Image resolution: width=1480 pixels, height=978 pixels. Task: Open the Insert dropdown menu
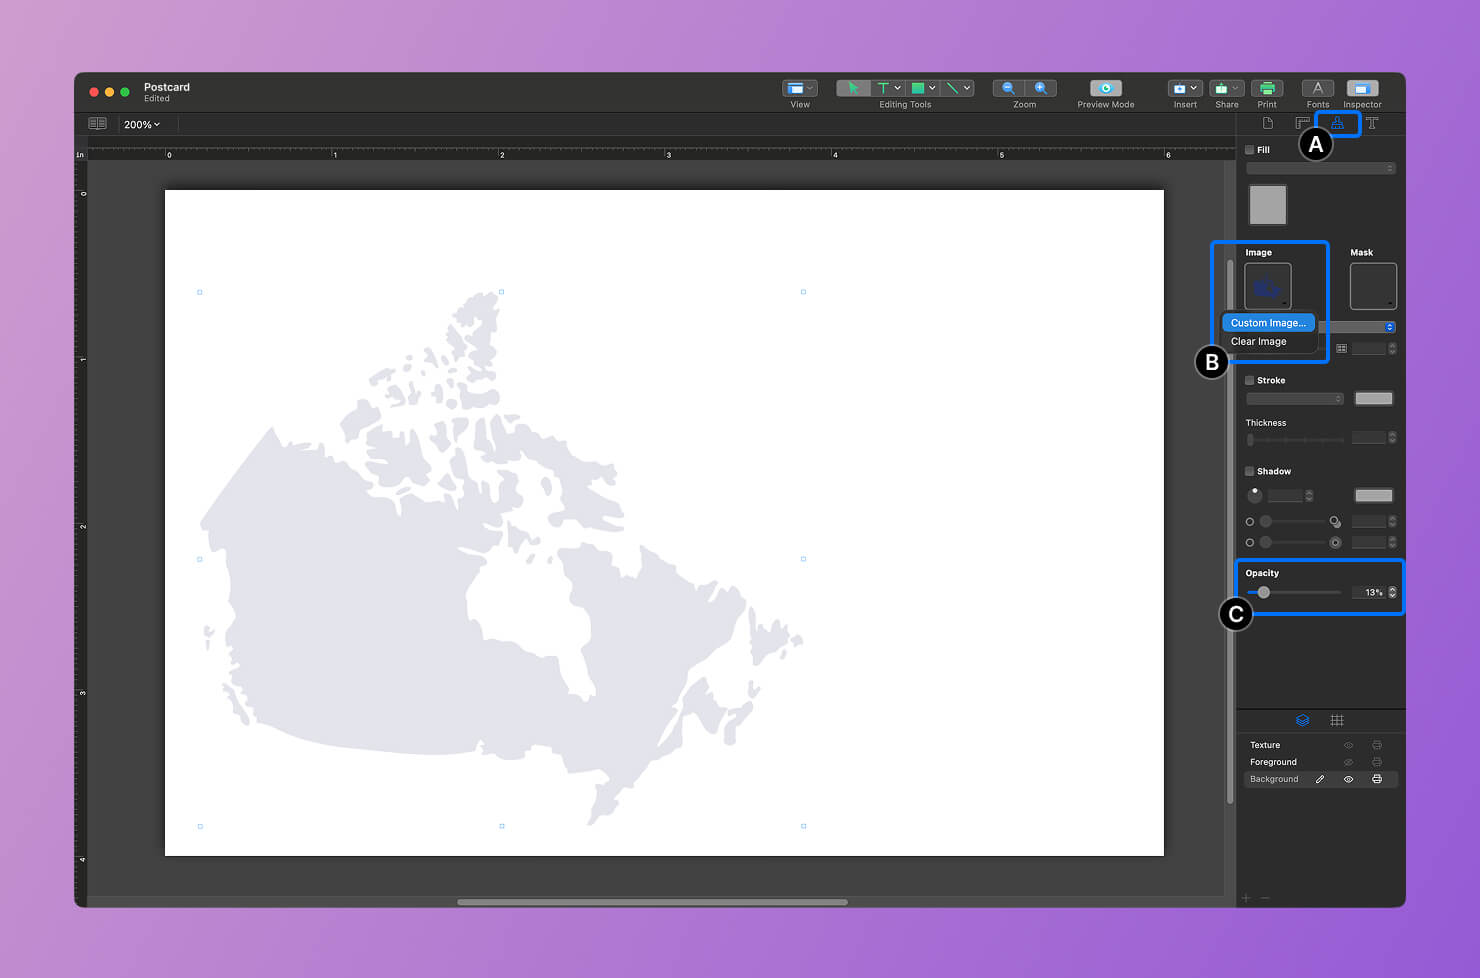[1184, 88]
